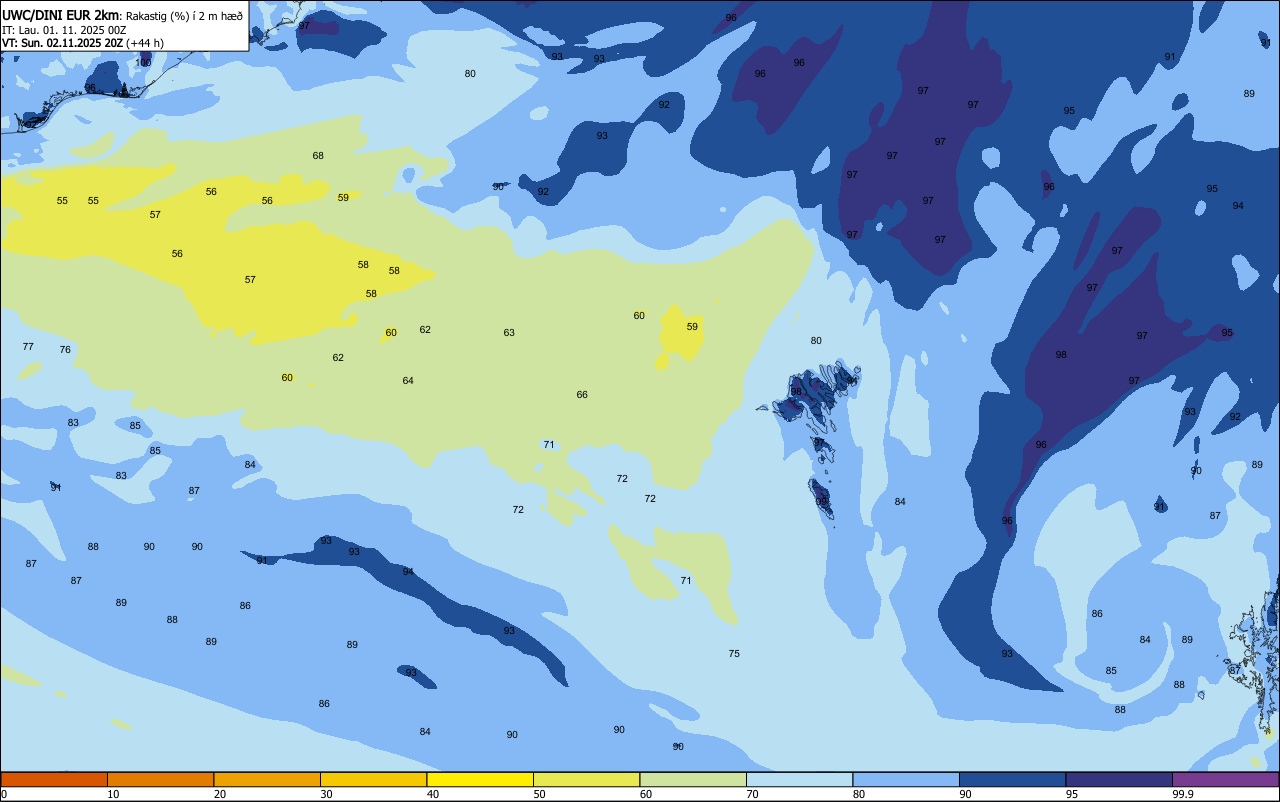This screenshot has width=1280, height=802.
Task: Click the humidity value '64' on the map
Action: (x=408, y=381)
